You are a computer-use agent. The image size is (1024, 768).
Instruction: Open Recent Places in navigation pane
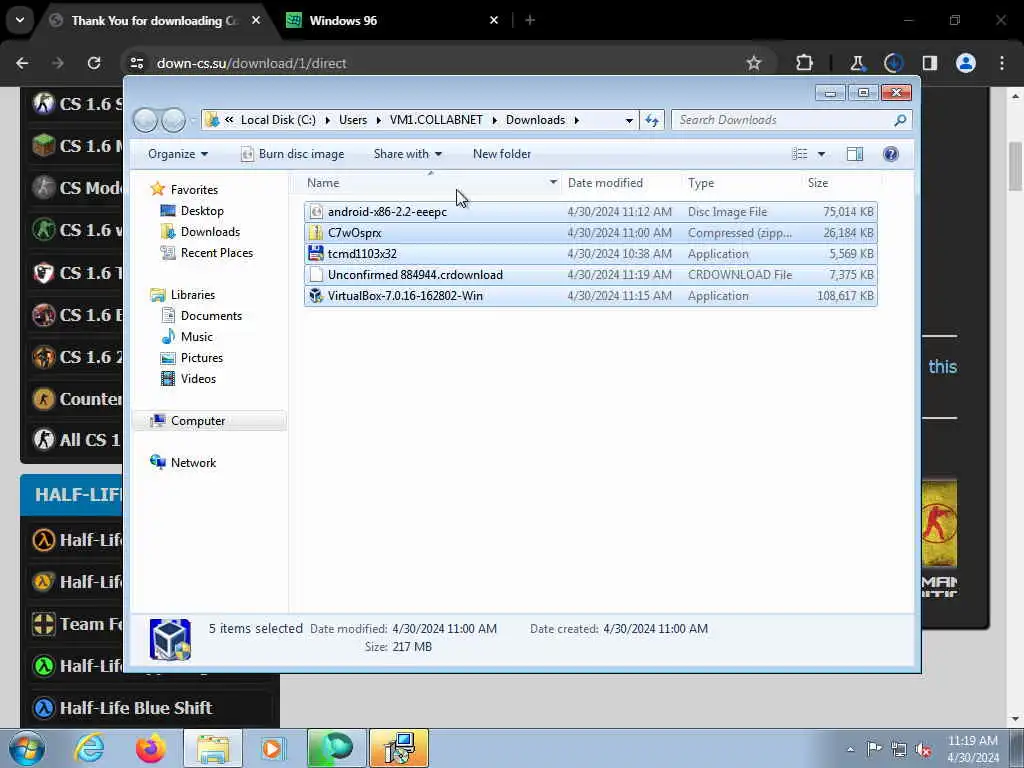coord(216,253)
